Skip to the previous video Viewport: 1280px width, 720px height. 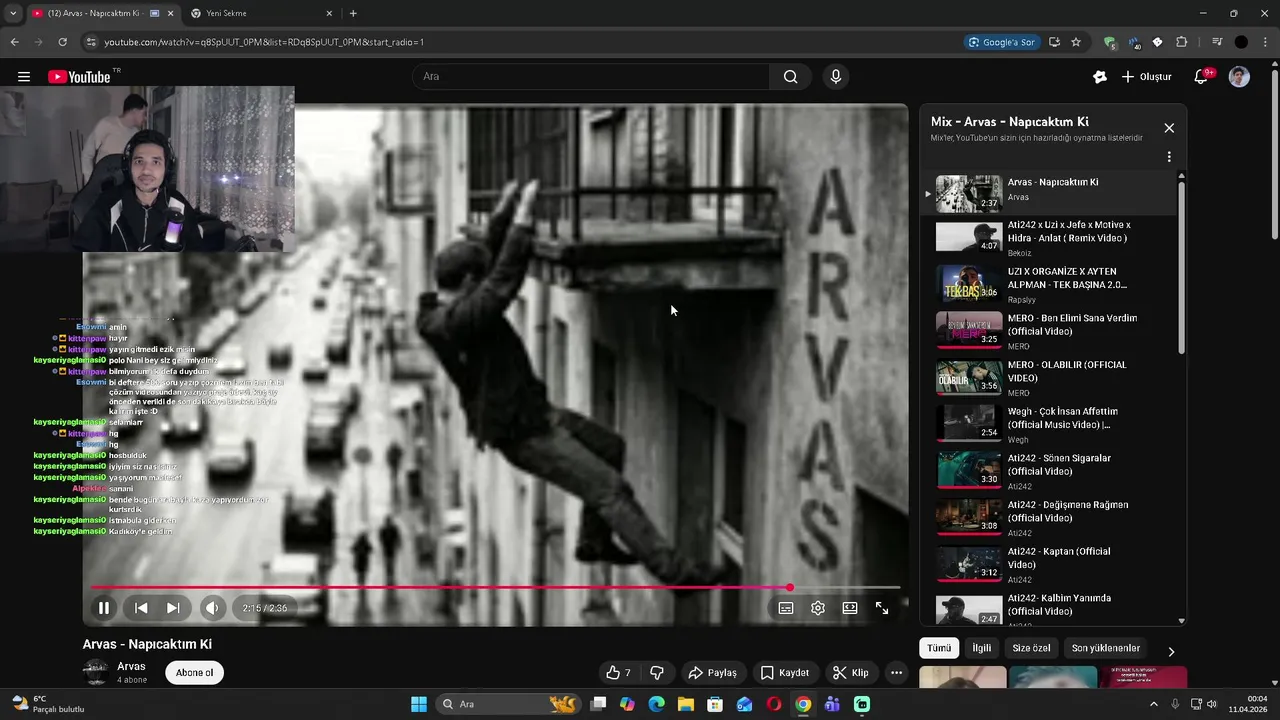coord(141,608)
